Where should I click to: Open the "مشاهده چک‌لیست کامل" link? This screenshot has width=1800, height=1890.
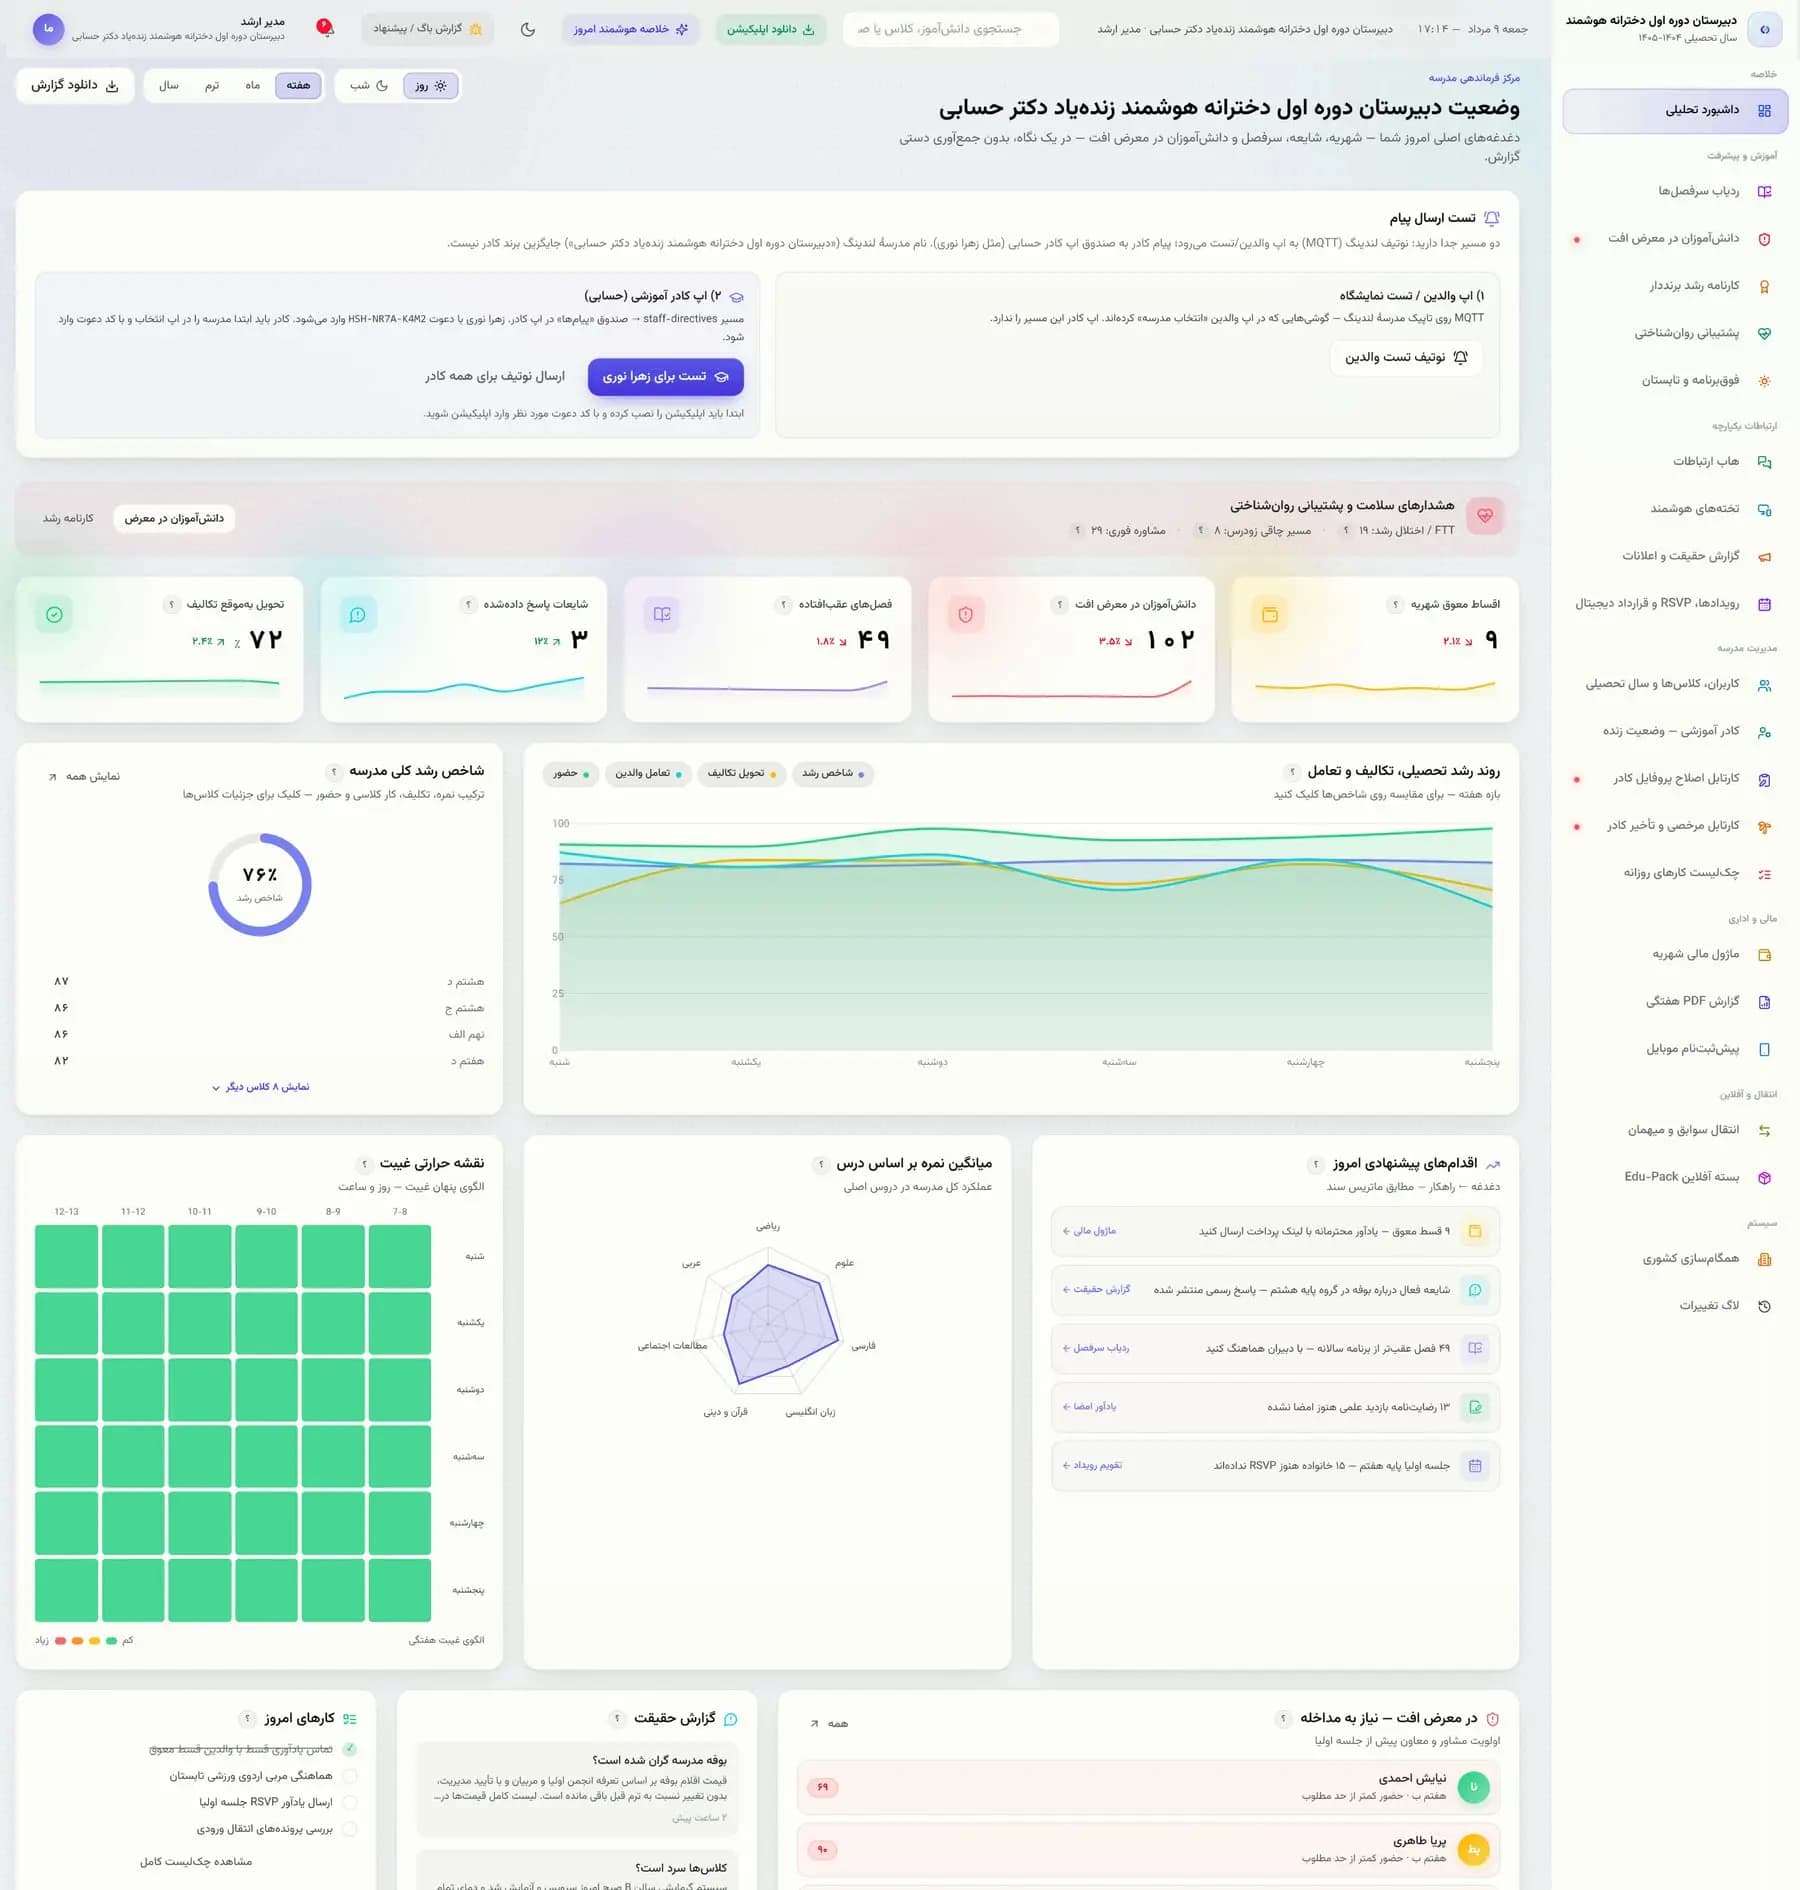point(196,1862)
